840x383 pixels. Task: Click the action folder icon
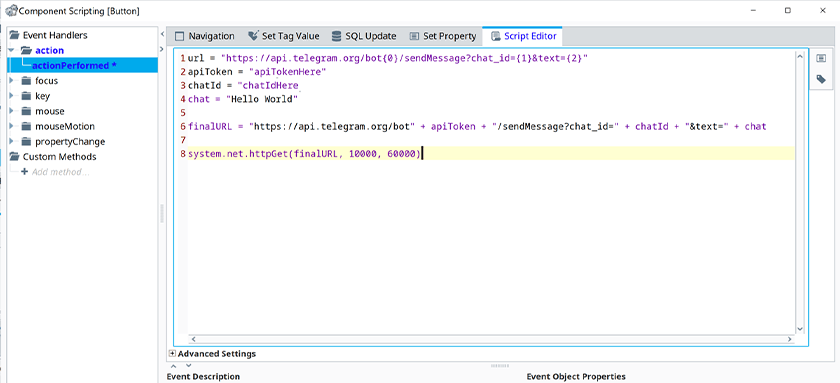click(26, 50)
